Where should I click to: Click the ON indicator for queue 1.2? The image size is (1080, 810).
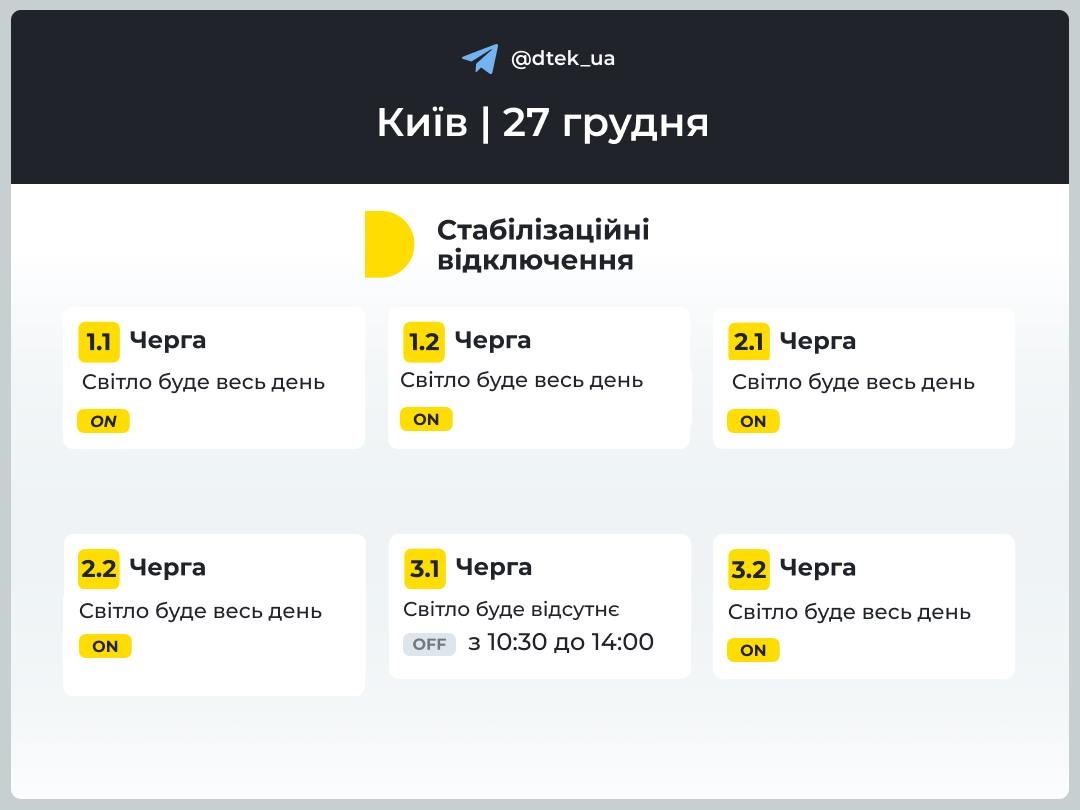point(426,419)
